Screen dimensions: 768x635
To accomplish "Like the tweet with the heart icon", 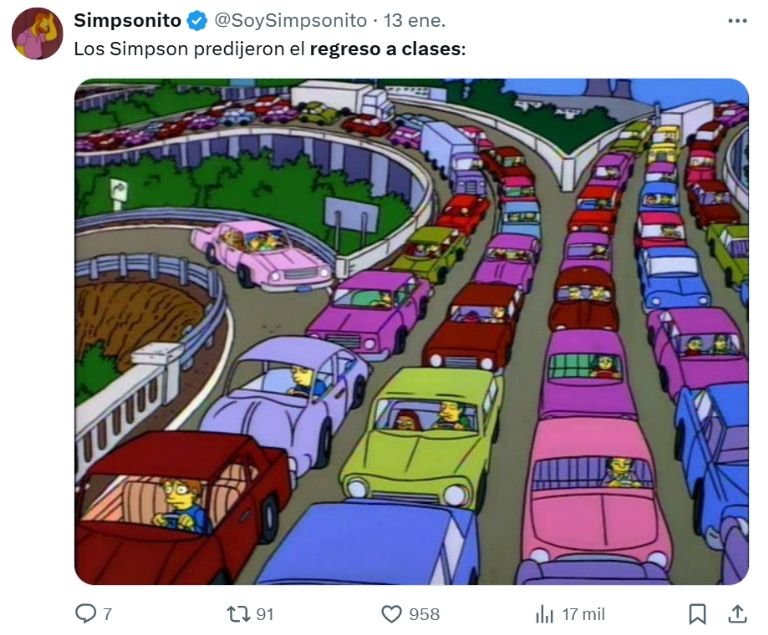I will tap(391, 613).
